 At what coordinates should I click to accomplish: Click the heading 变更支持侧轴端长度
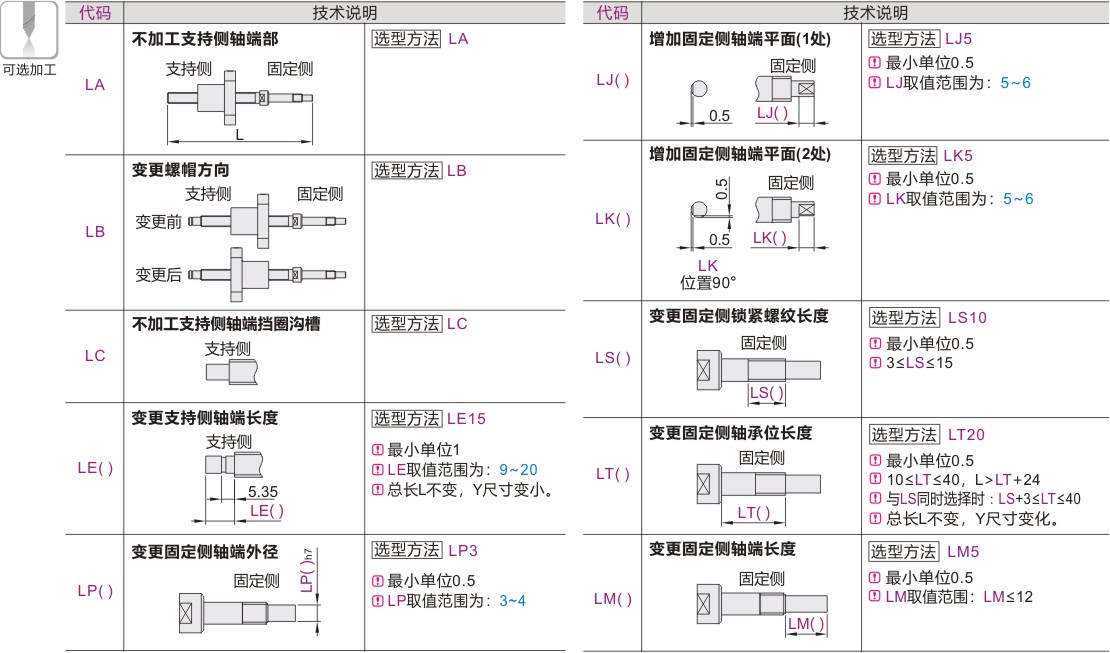click(205, 418)
